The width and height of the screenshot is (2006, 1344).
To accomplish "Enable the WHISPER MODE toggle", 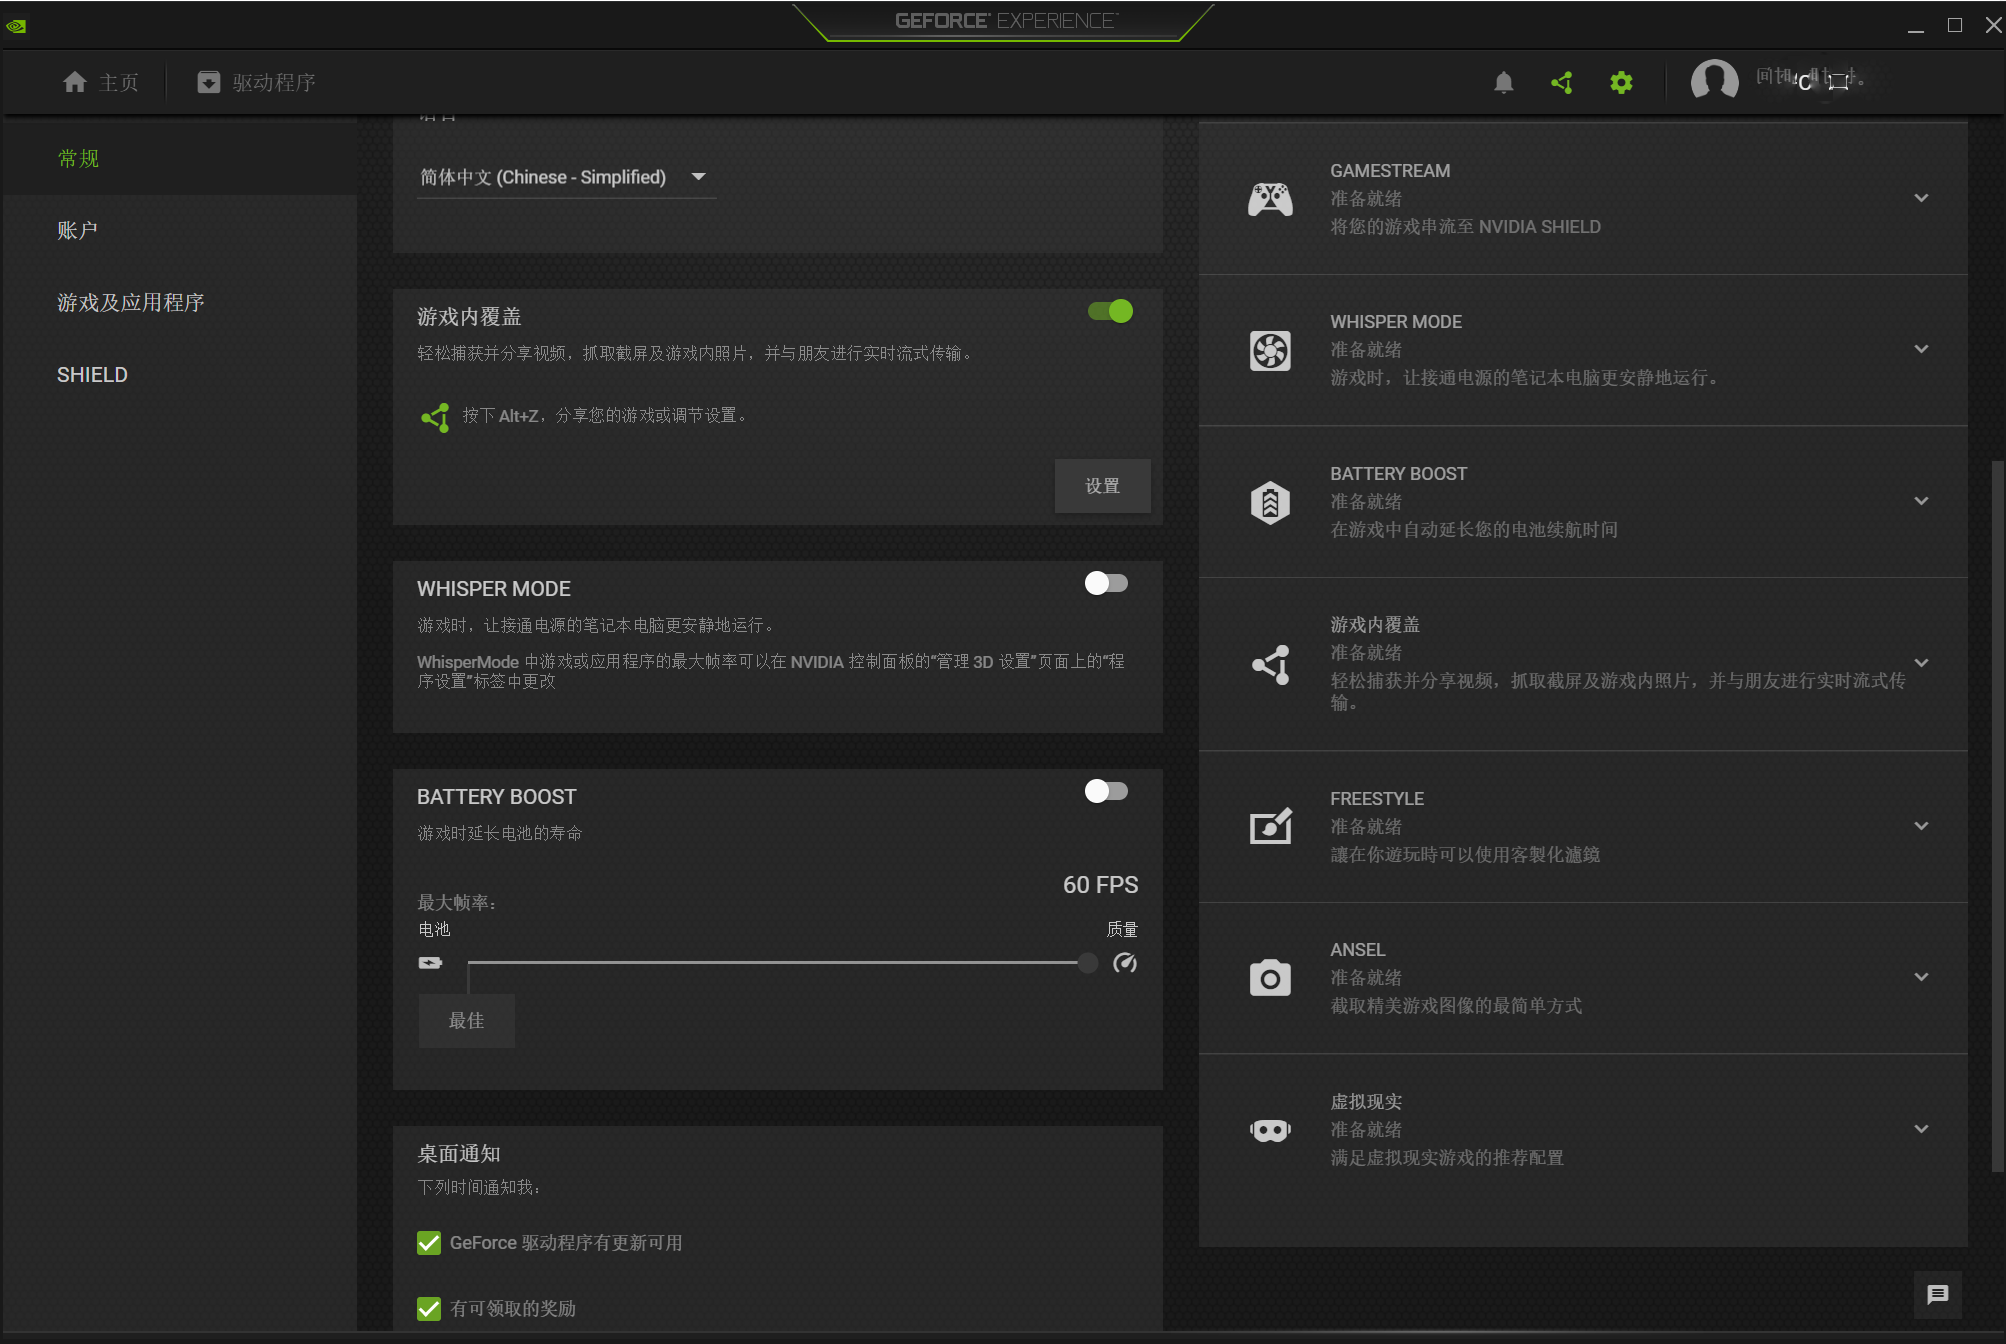I will 1106,583.
